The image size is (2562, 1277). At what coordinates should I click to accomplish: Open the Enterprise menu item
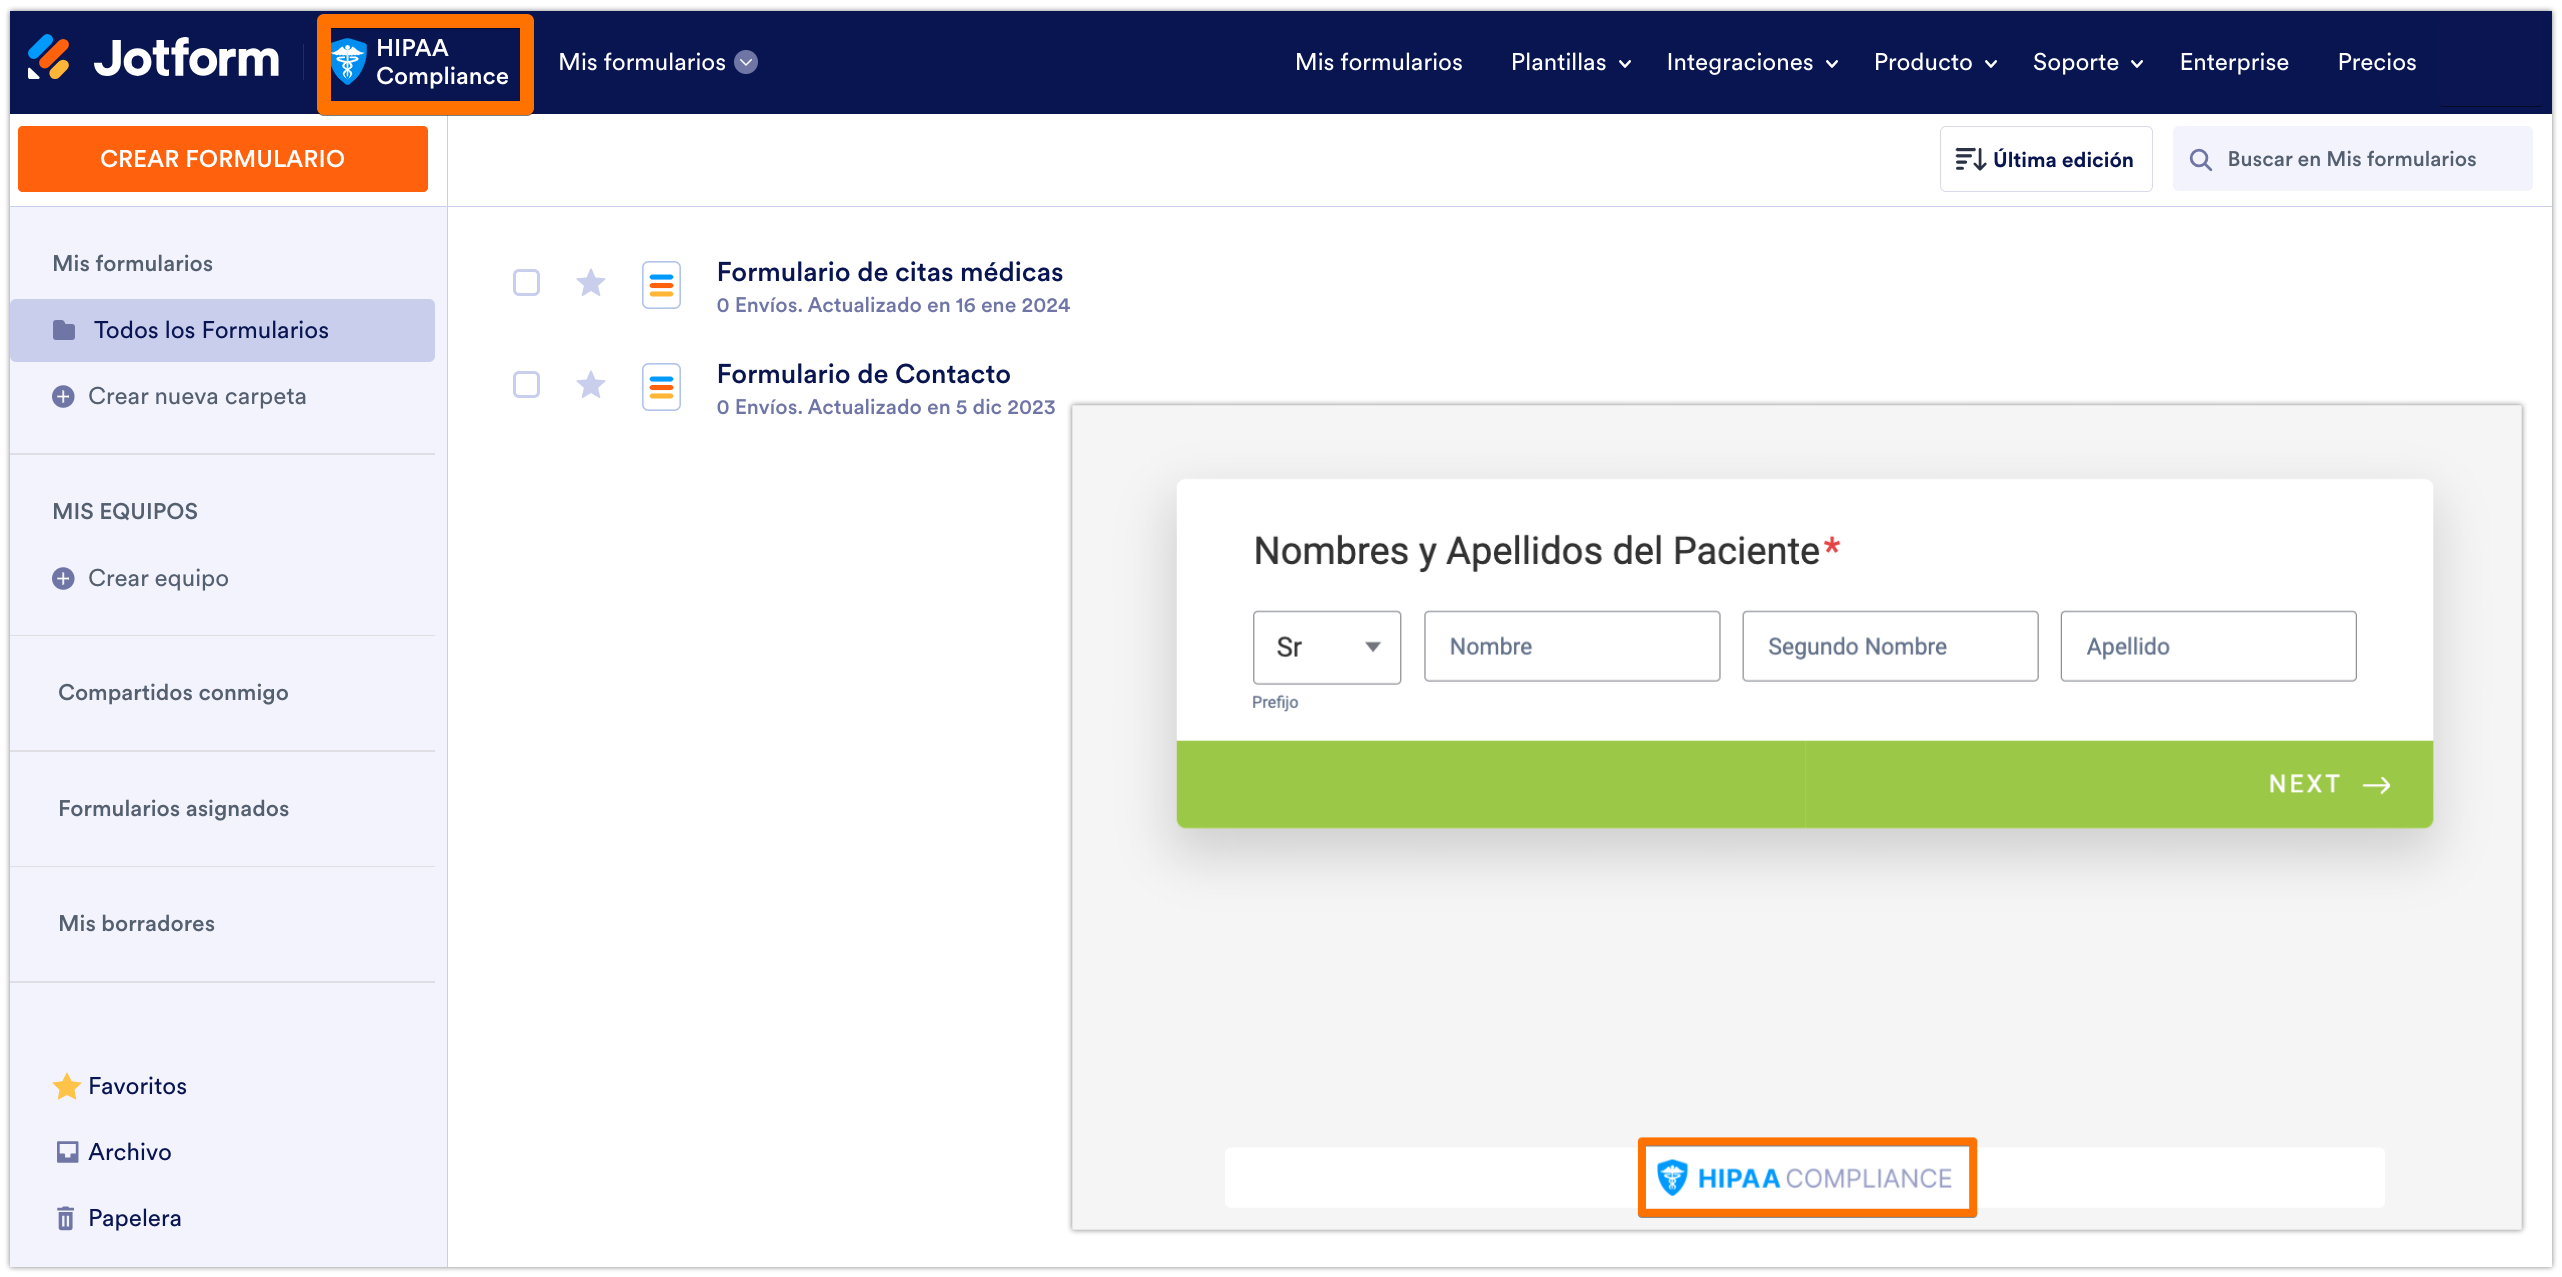2233,62
